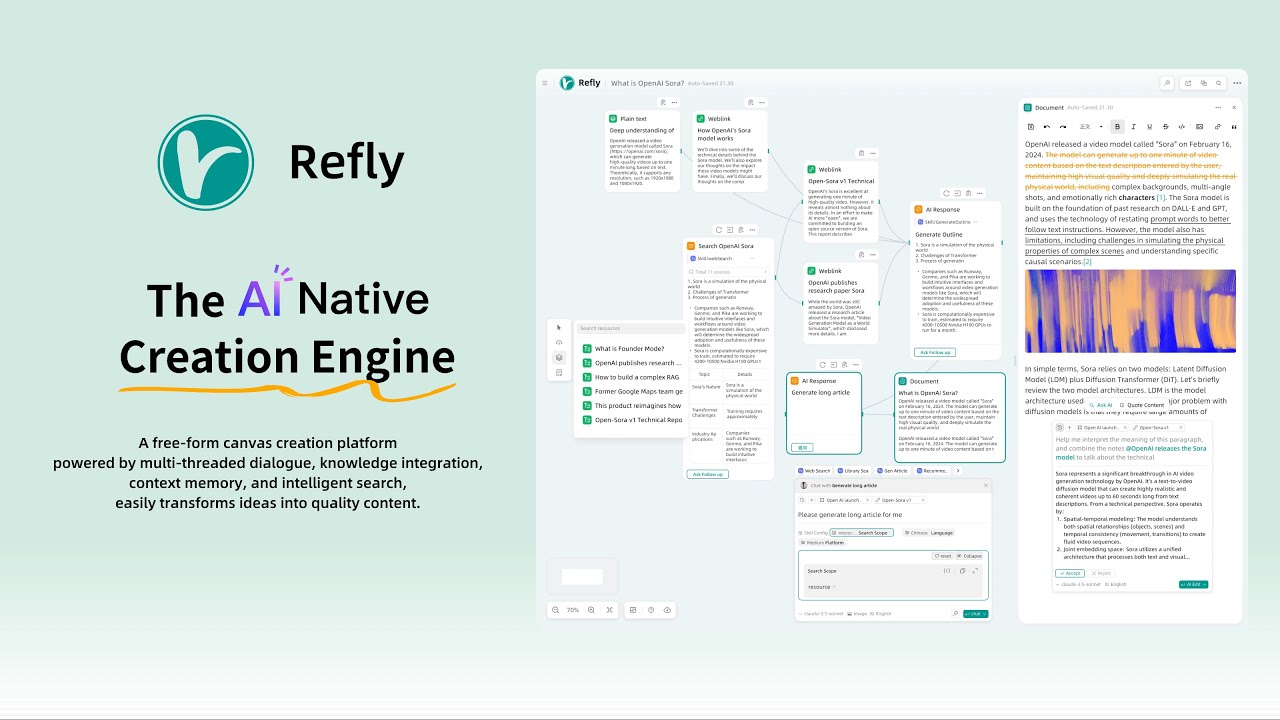Toggle block quote in document toolbar
This screenshot has width=1280, height=720.
(x=1234, y=127)
